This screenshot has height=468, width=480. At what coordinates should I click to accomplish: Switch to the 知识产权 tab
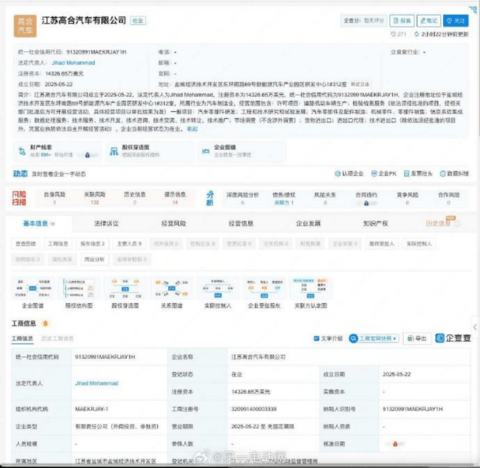(x=375, y=223)
